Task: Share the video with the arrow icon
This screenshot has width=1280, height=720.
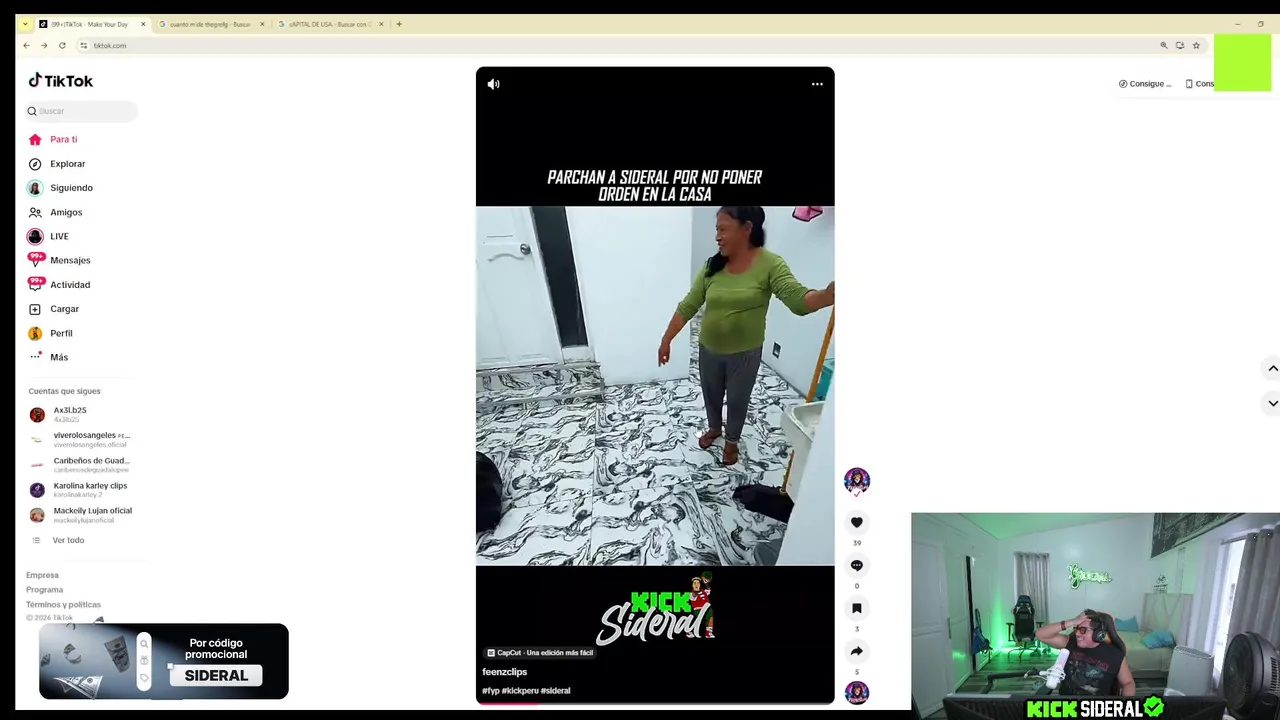Action: pyautogui.click(x=857, y=651)
